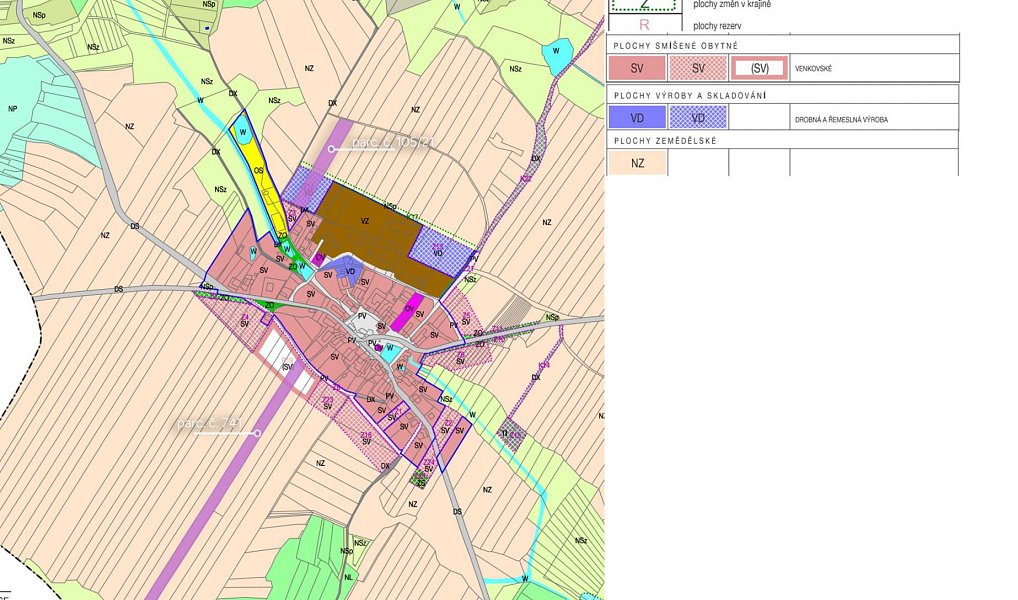
Task: Click the outlined (SV) legend swatch
Action: click(759, 68)
